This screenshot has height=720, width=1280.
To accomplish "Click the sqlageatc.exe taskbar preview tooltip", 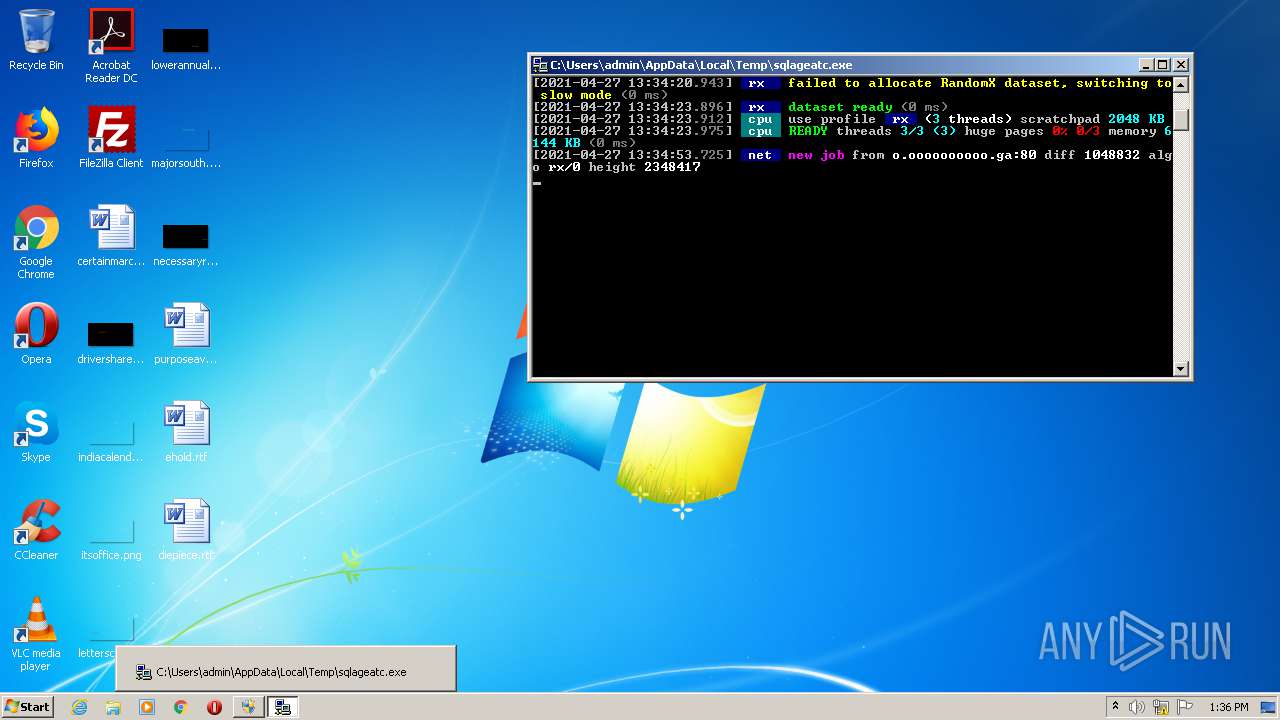I will point(286,669).
